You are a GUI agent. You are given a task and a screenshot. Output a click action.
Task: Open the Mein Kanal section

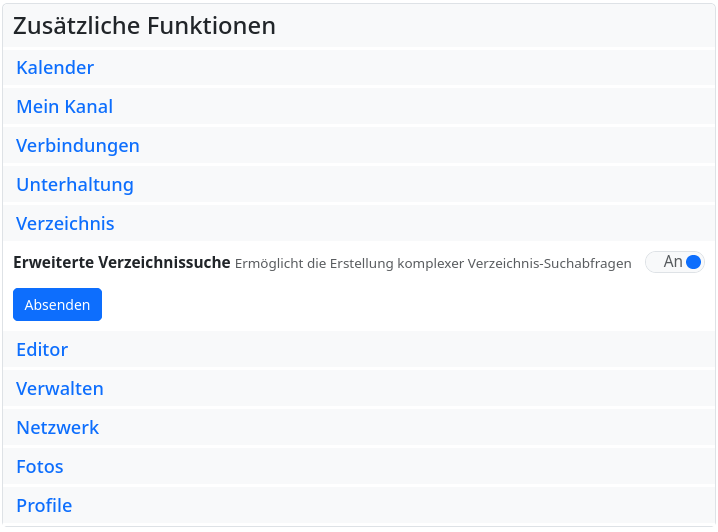coord(64,107)
